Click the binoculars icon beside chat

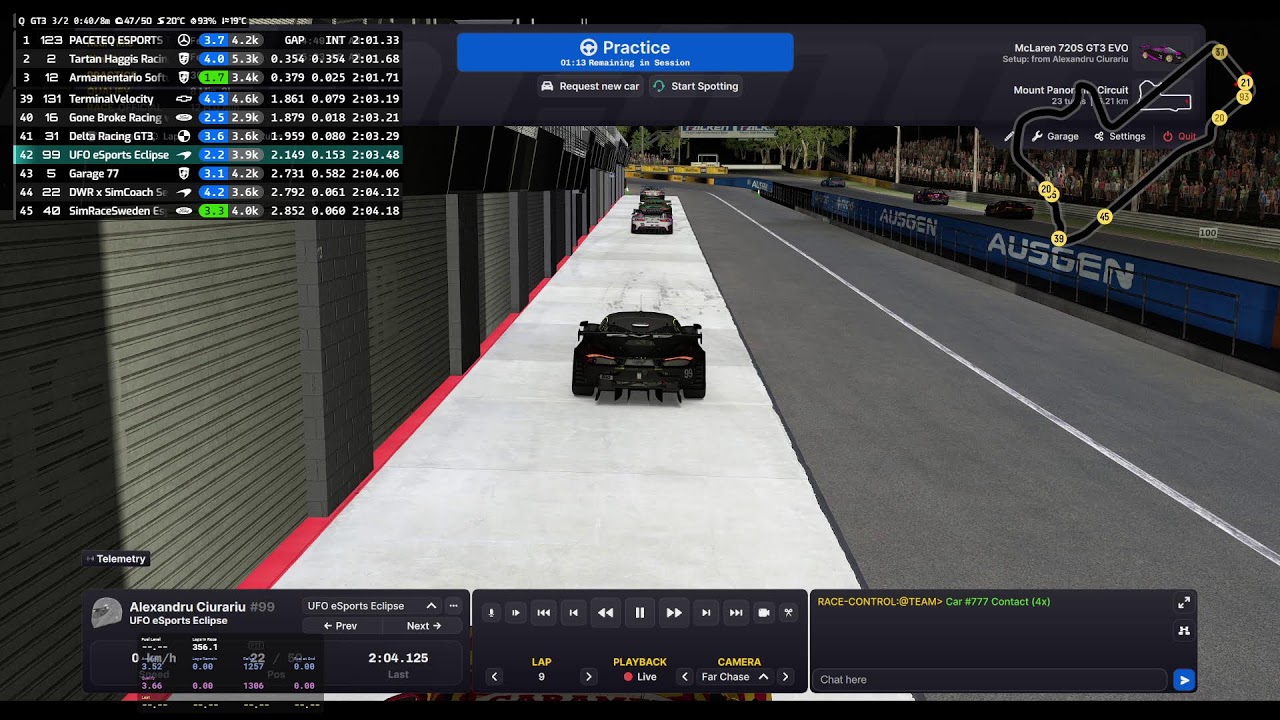(1184, 631)
